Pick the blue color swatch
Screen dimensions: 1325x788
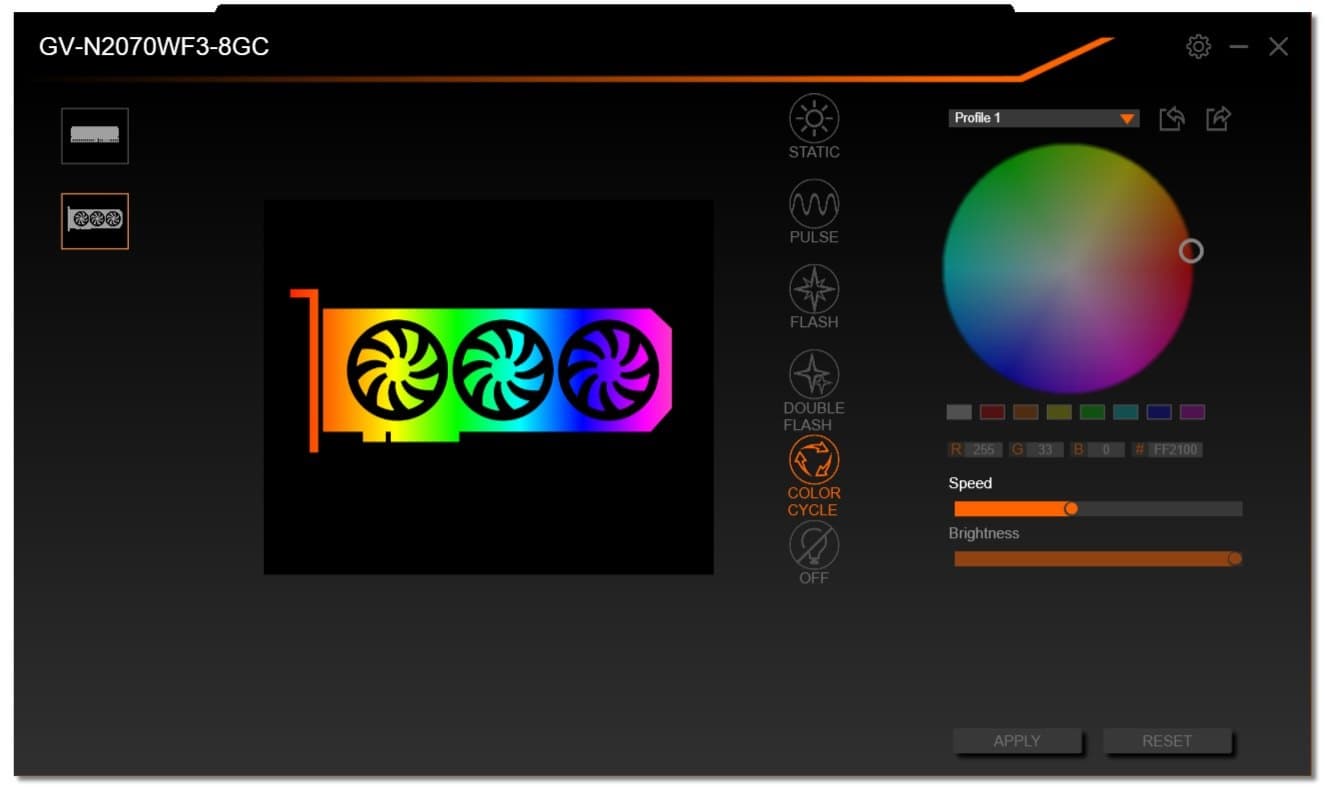pos(1159,412)
